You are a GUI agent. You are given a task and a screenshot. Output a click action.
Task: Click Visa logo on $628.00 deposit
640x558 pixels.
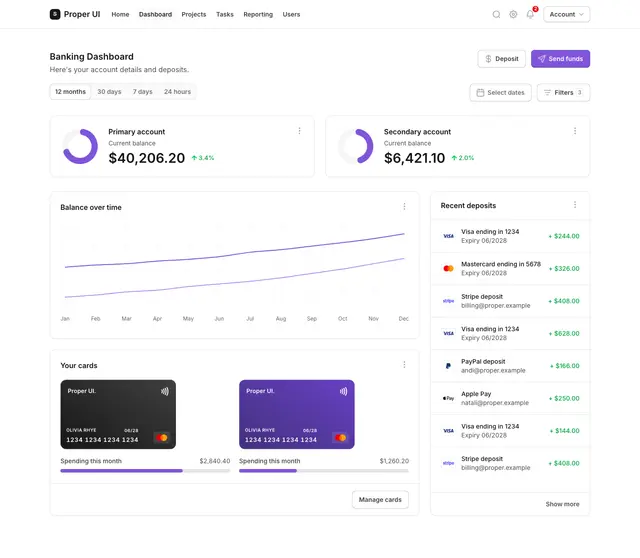[448, 333]
